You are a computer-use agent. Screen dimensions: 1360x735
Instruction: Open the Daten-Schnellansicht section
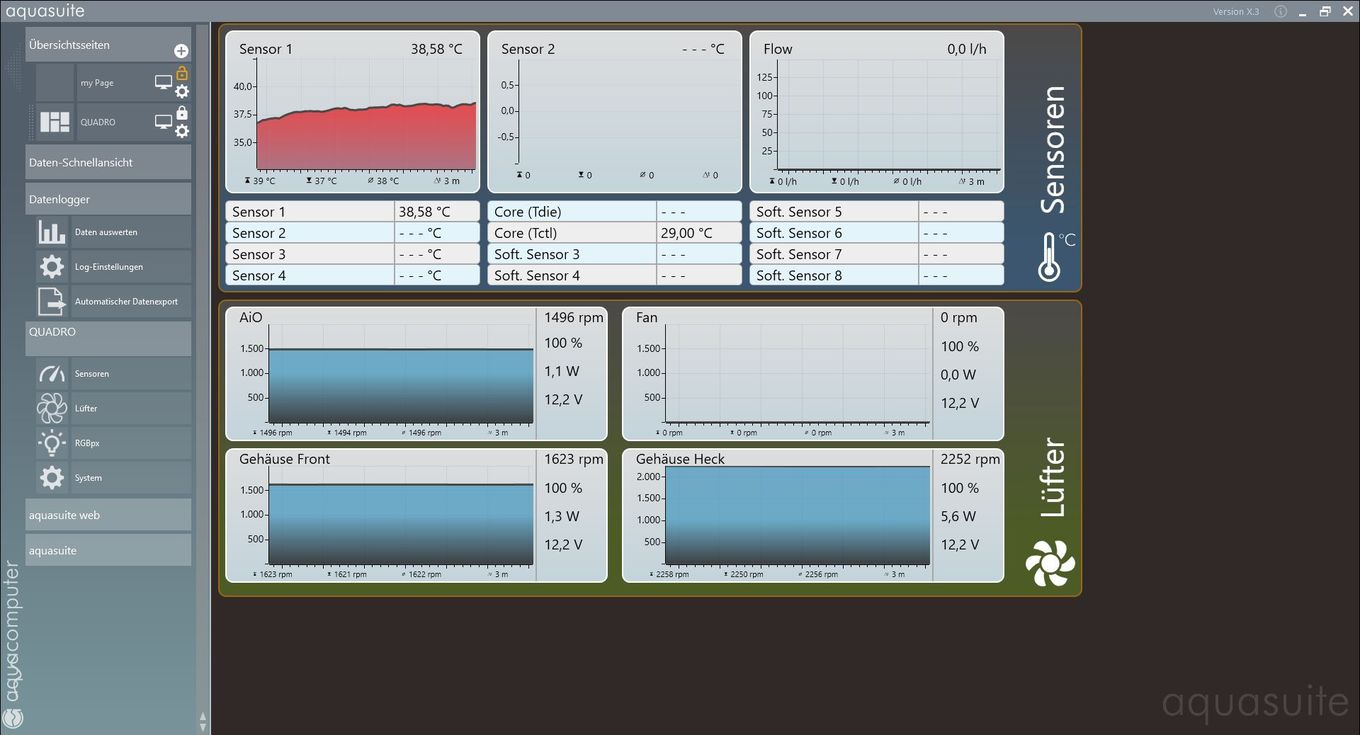108,162
